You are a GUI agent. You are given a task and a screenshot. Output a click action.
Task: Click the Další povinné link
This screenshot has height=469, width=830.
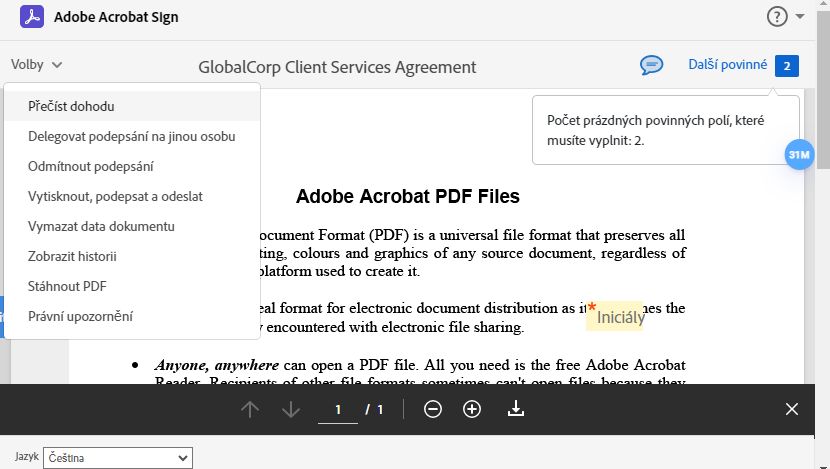(x=727, y=65)
